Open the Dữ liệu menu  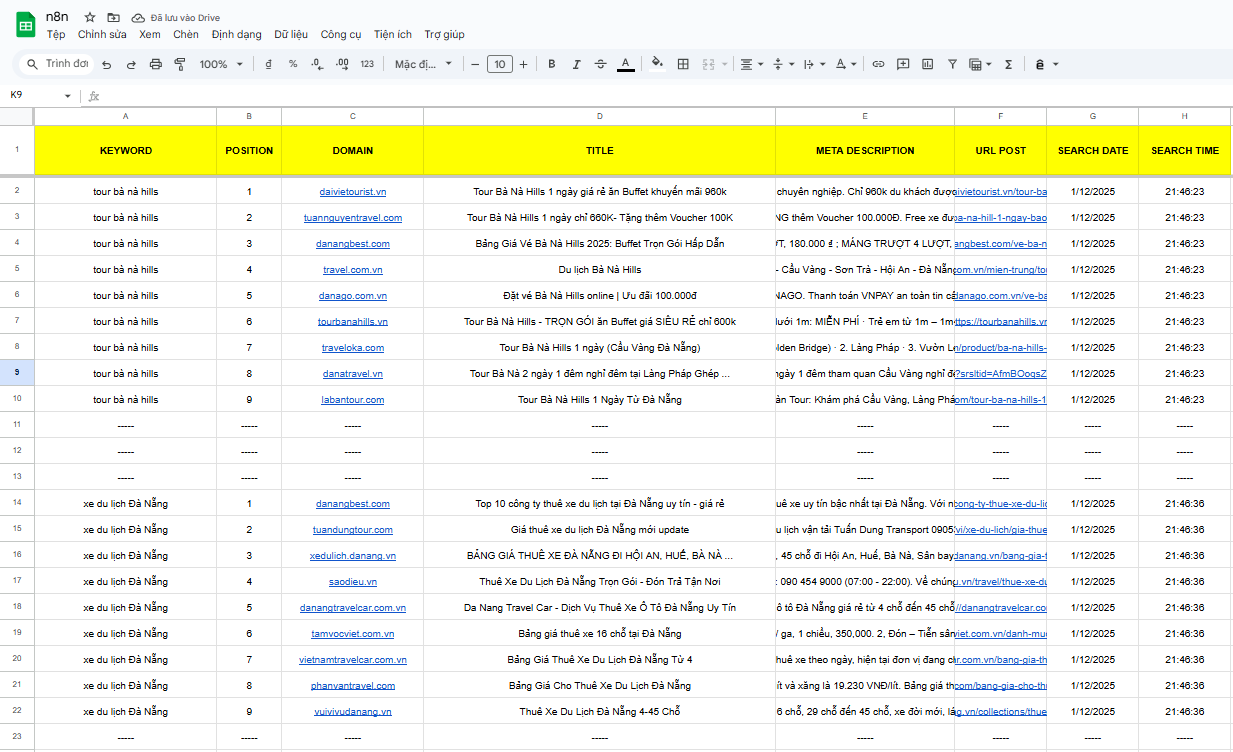[291, 34]
